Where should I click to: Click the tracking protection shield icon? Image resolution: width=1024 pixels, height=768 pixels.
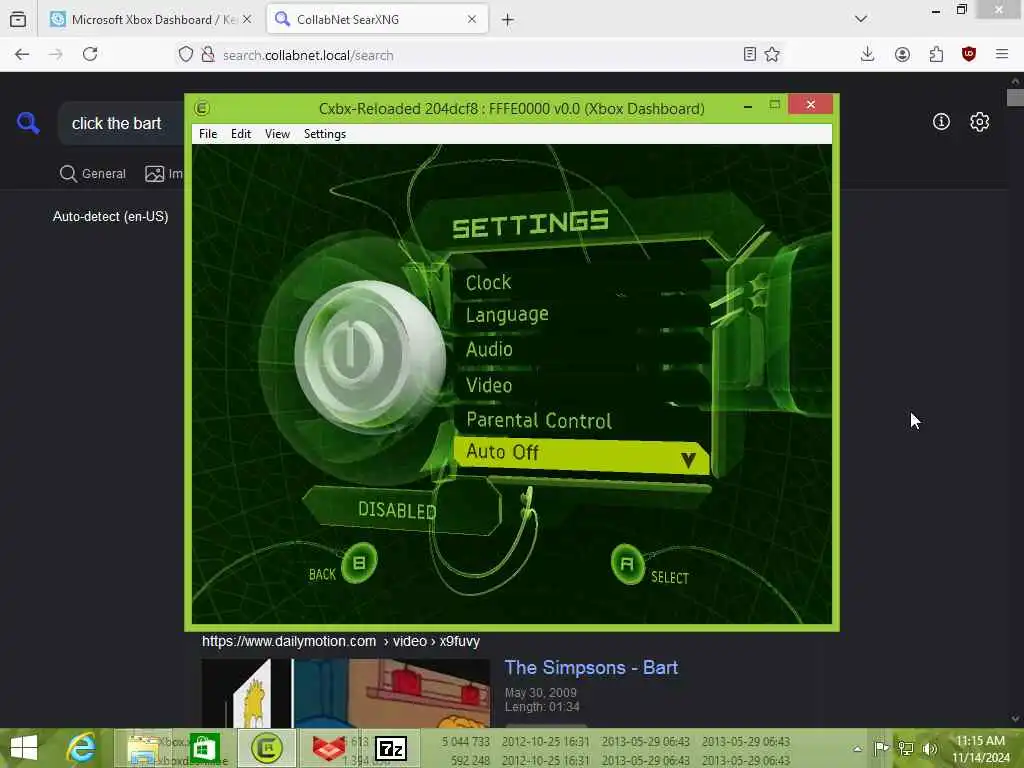pos(185,55)
